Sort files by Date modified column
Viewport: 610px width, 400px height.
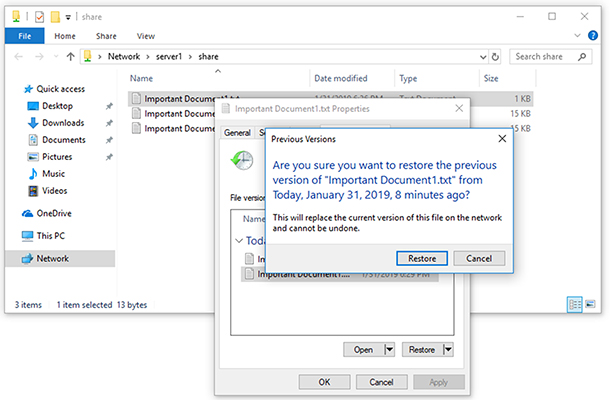[341, 78]
